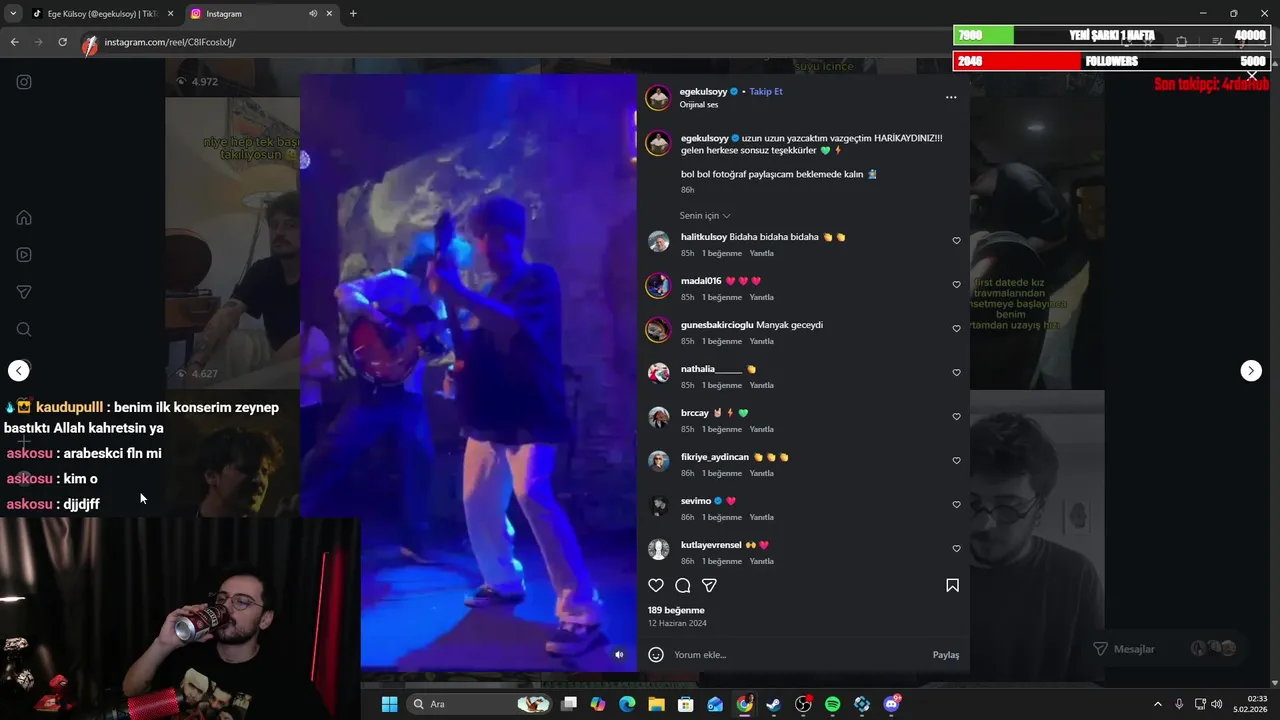Like the reel with the heart icon
Image resolution: width=1280 pixels, height=720 pixels.
656,585
